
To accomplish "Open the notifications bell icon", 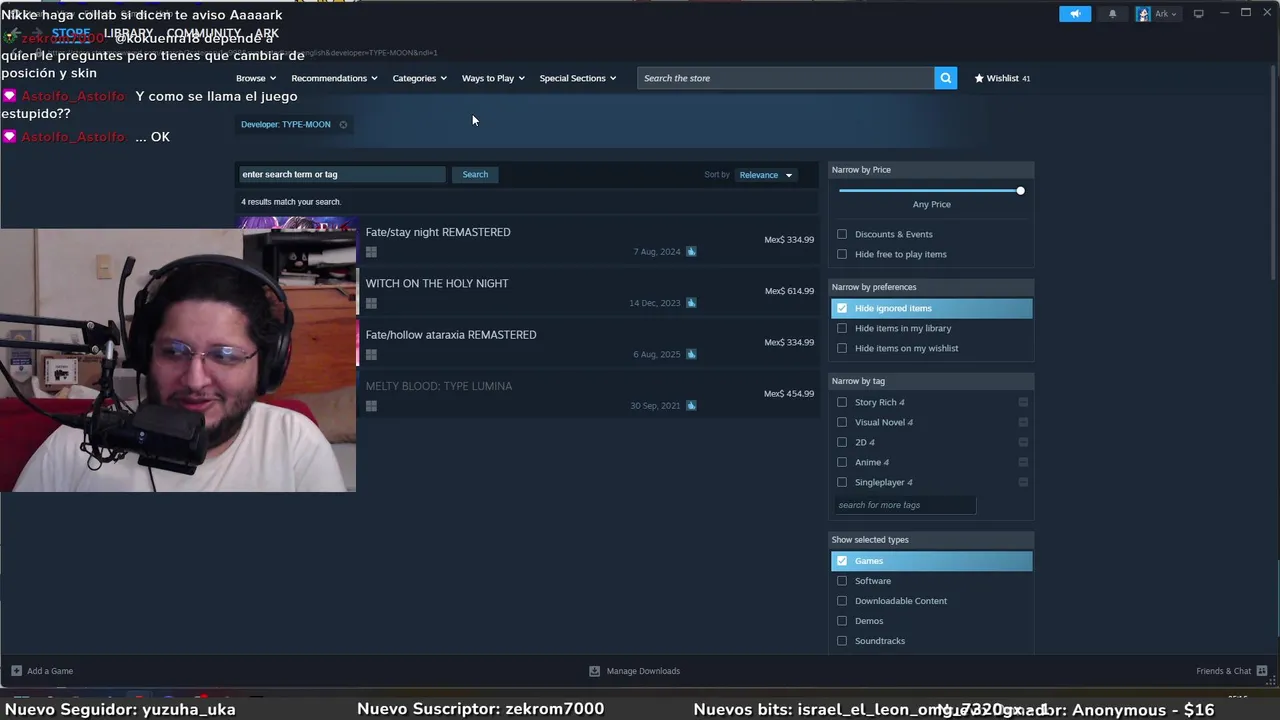I will click(x=1112, y=14).
